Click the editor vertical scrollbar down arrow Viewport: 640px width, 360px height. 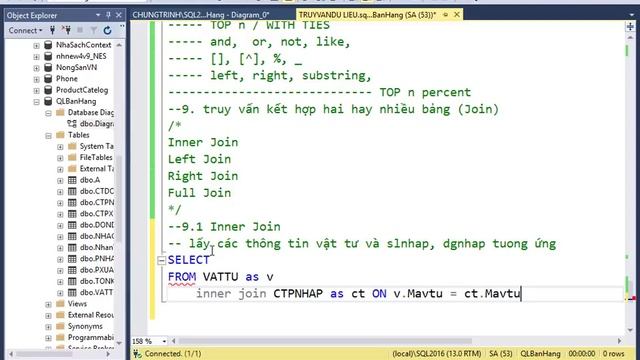click(630, 330)
